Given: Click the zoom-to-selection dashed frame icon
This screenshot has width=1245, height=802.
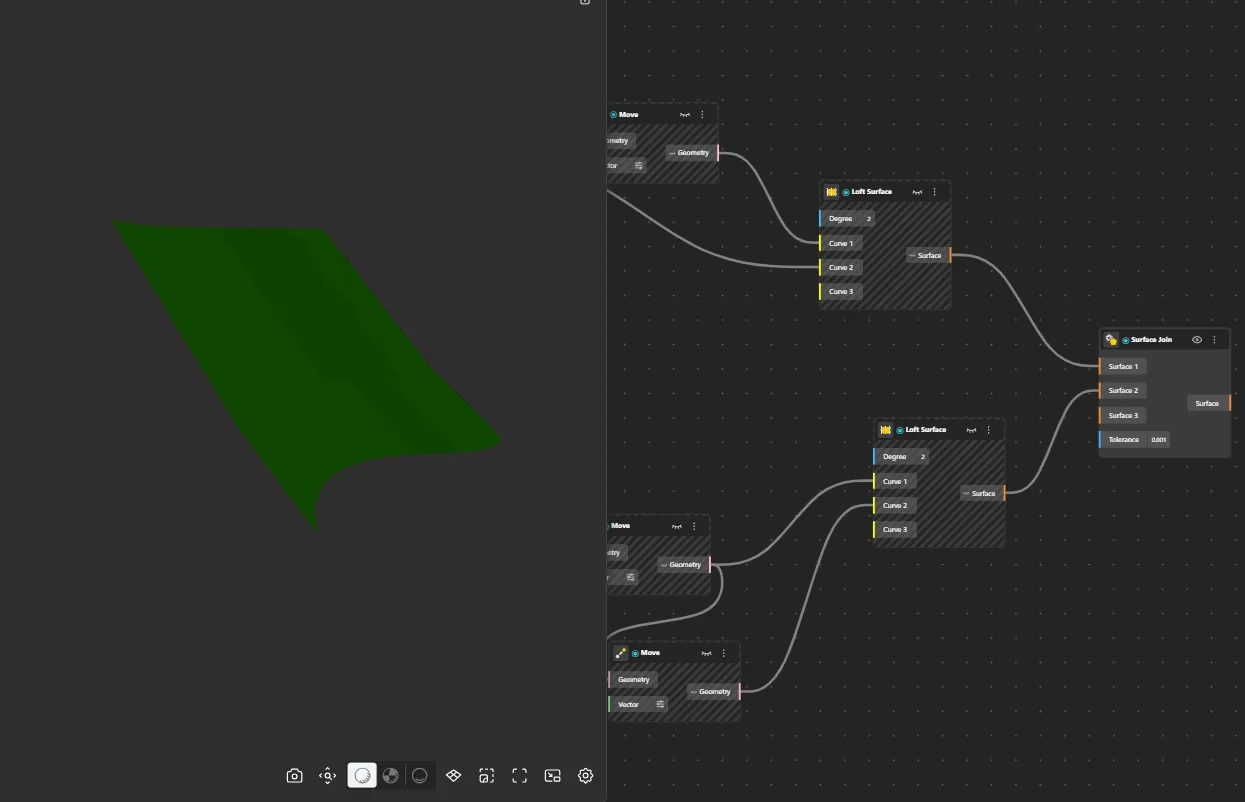Looking at the screenshot, I should pos(486,776).
